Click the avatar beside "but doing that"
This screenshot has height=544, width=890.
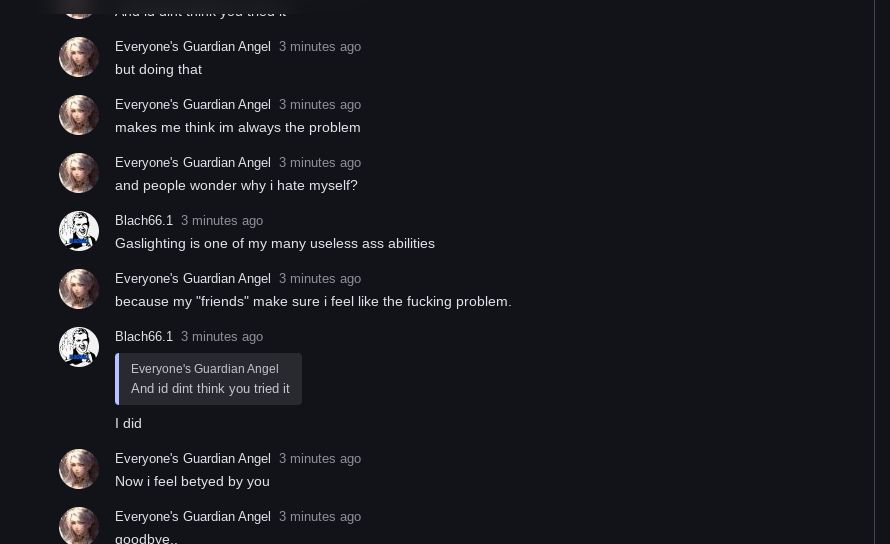point(79,58)
